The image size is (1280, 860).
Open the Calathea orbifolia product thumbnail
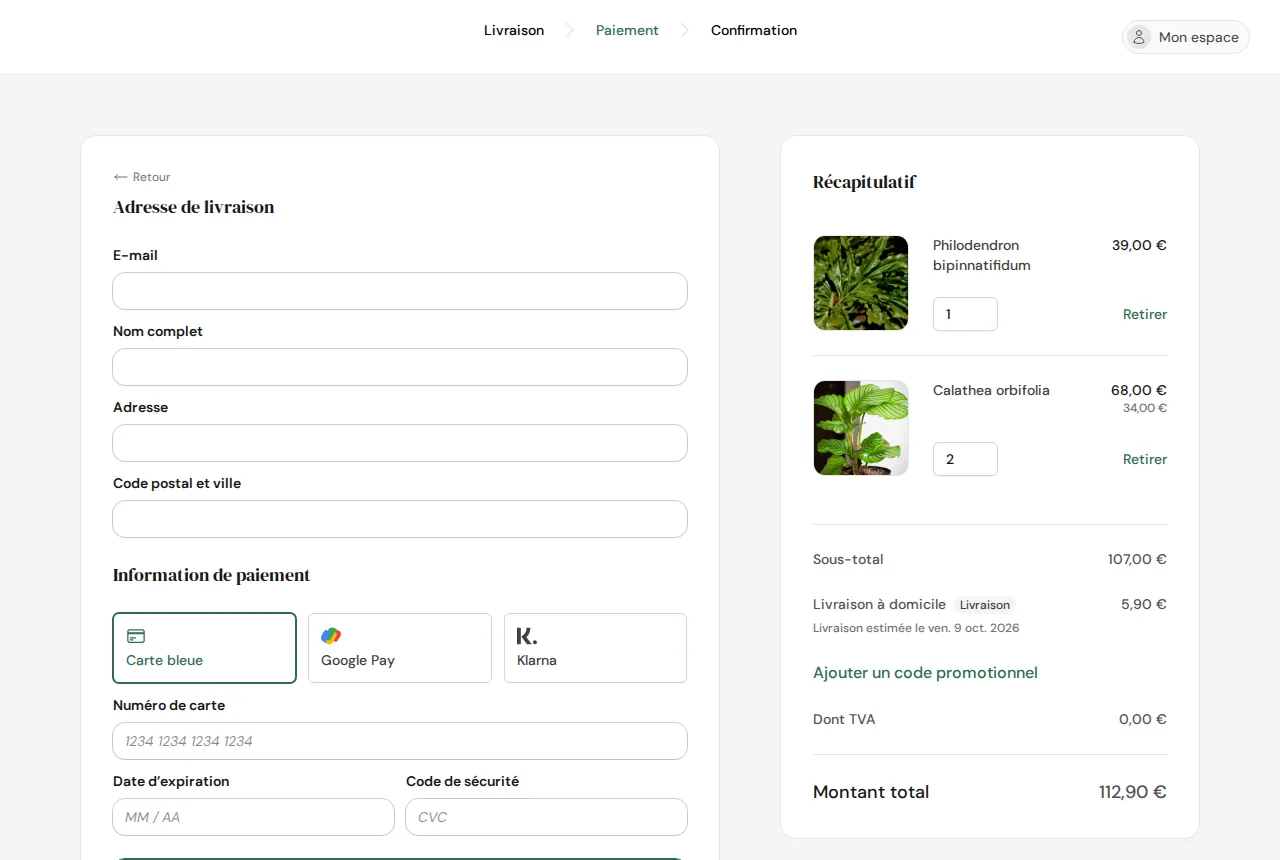[x=861, y=428]
